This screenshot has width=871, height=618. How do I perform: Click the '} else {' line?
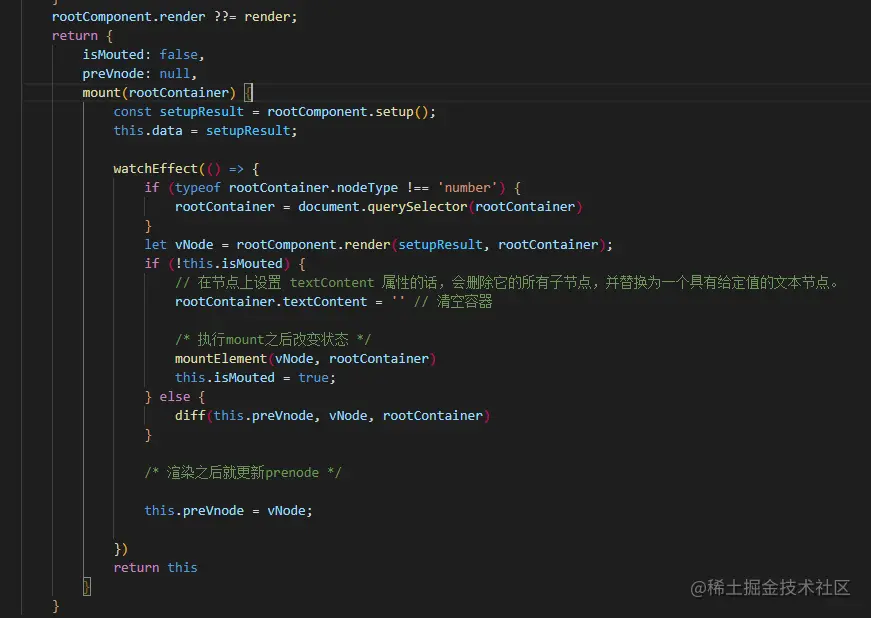[174, 396]
